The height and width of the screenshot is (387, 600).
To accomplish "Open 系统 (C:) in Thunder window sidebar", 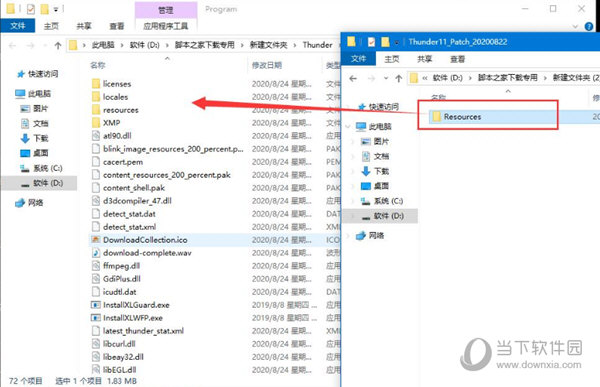I will tap(47, 168).
